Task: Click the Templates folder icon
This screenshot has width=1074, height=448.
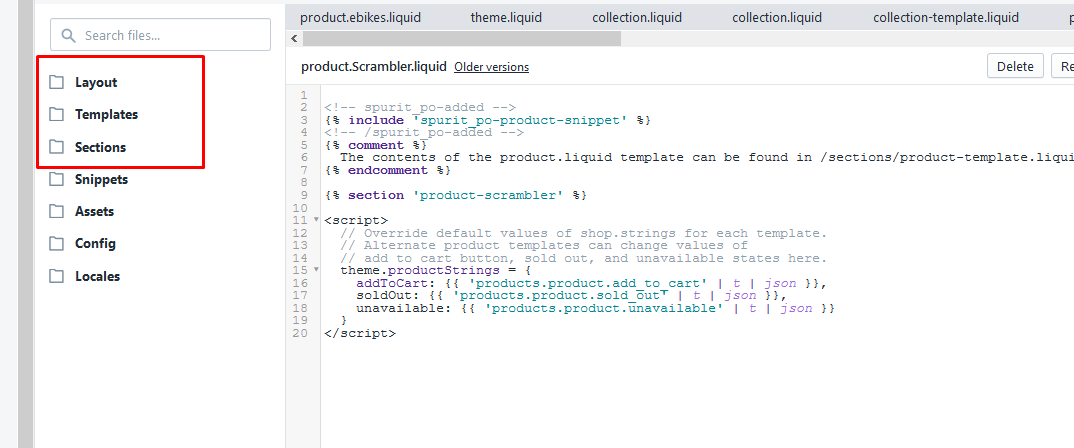Action: pos(56,114)
